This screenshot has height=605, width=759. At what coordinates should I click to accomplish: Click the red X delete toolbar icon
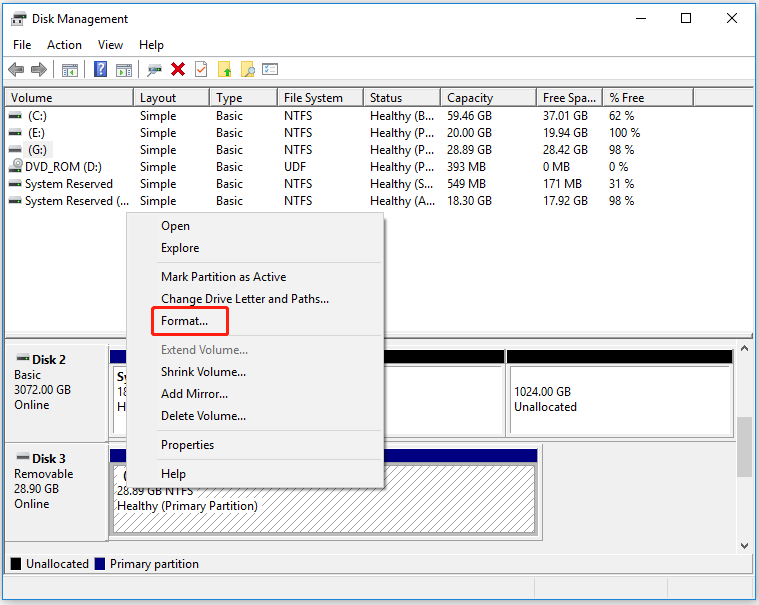coord(178,70)
